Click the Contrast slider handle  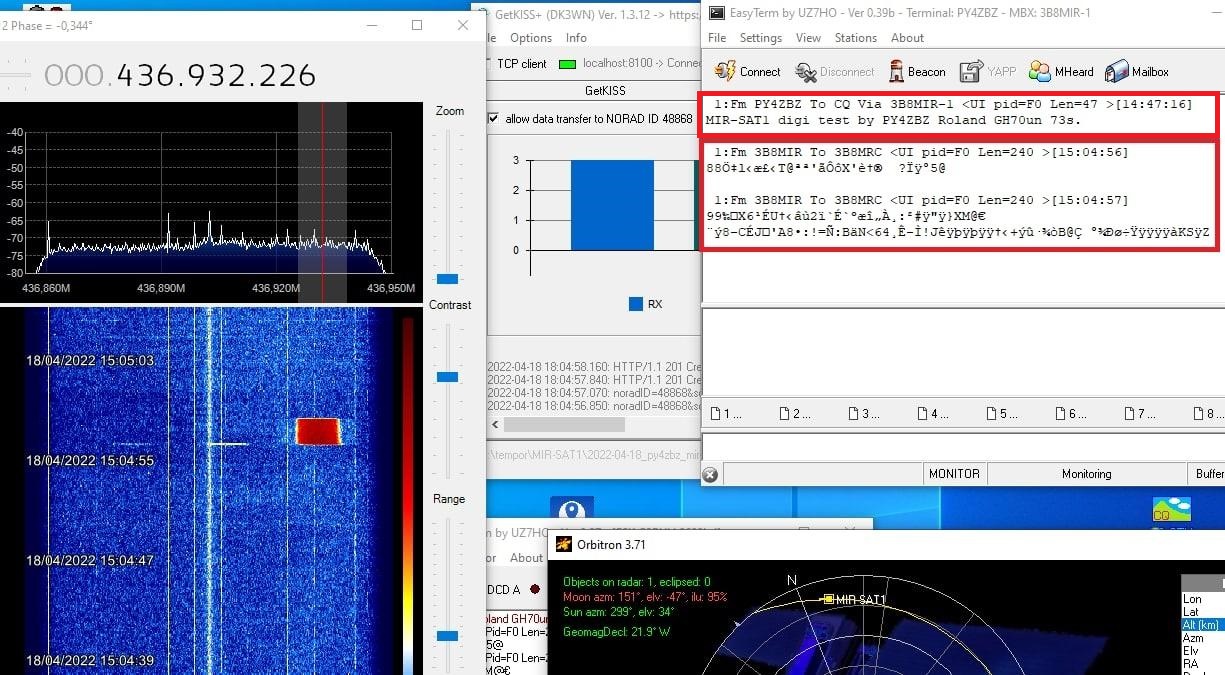point(447,377)
